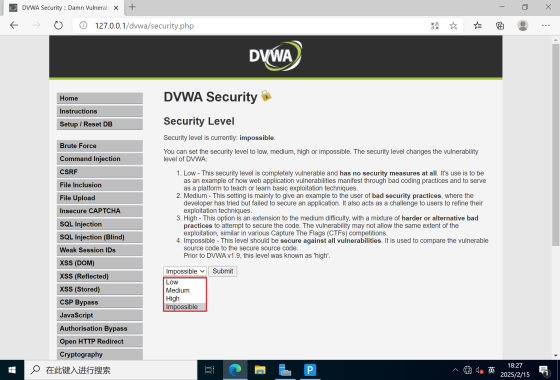Viewport: 560px width, 380px height.
Task: Select Medium in the dropdown list
Action: point(185,290)
